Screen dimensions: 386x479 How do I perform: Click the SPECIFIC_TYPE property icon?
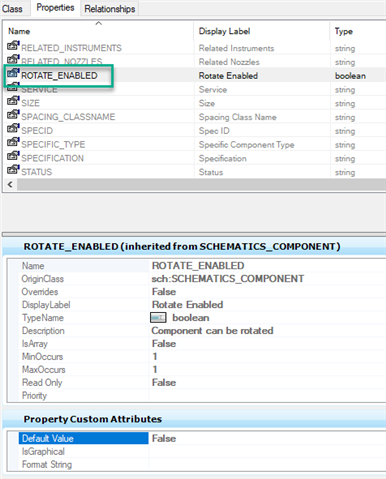pos(13,142)
